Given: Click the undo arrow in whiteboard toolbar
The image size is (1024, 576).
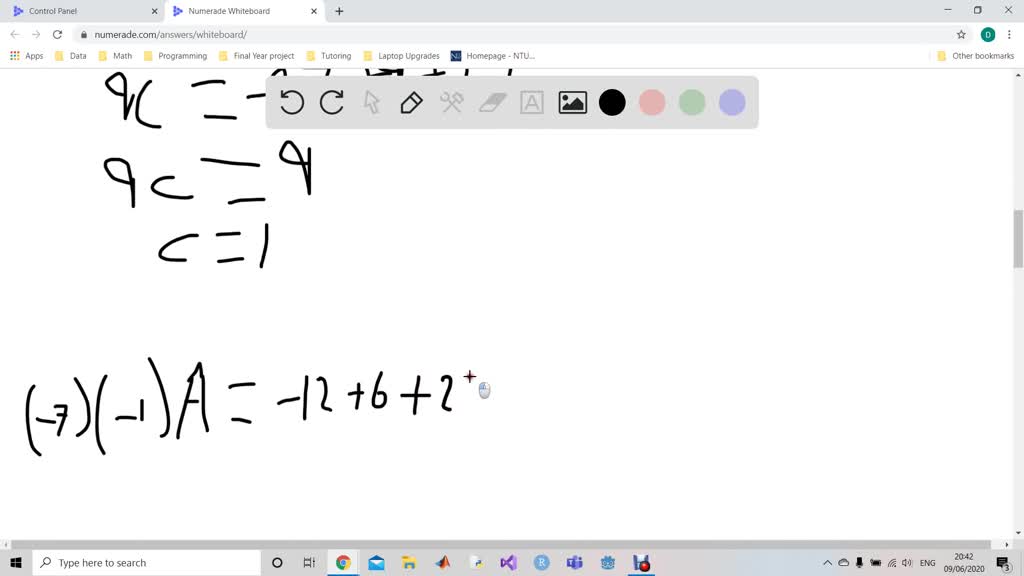Looking at the screenshot, I should coord(292,102).
